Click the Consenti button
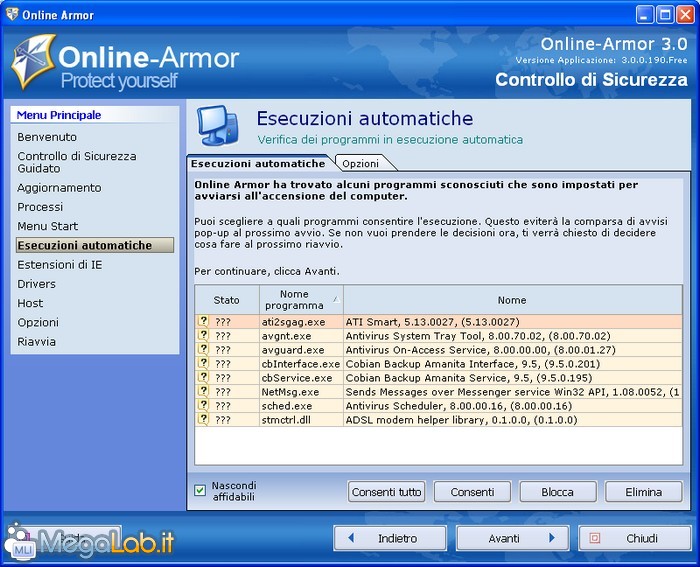The width and height of the screenshot is (700, 567). point(472,492)
